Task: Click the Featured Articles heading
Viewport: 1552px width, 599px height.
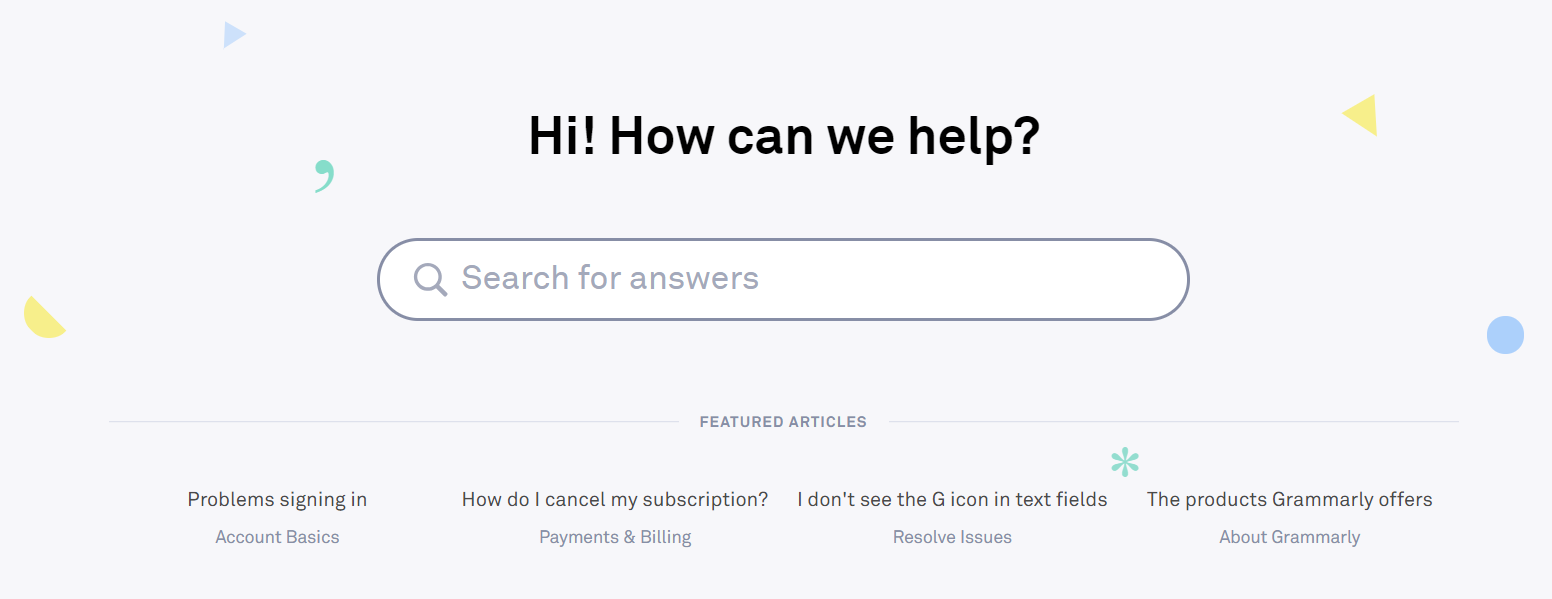Action: [x=783, y=422]
